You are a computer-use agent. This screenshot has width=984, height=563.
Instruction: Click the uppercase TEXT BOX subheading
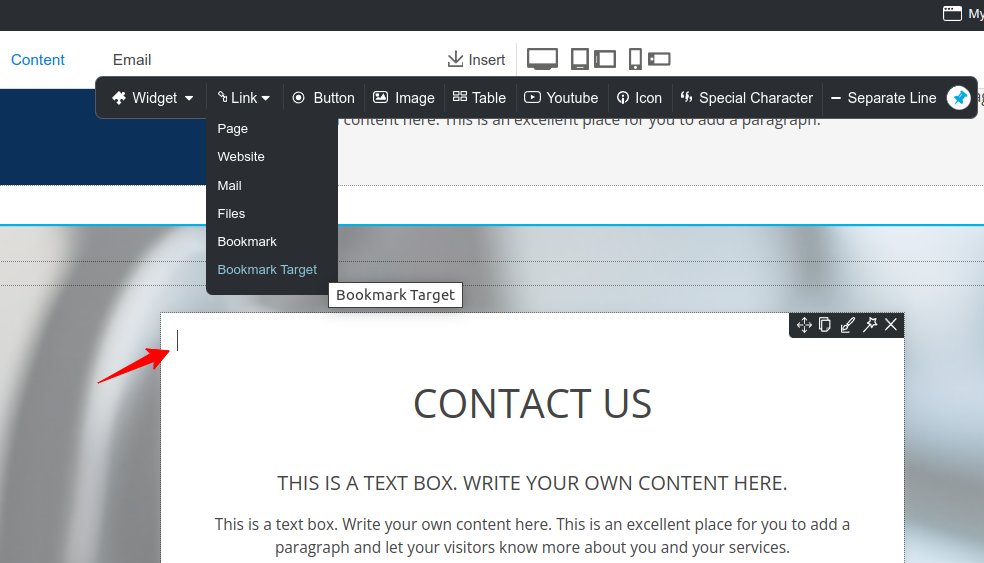coord(532,483)
